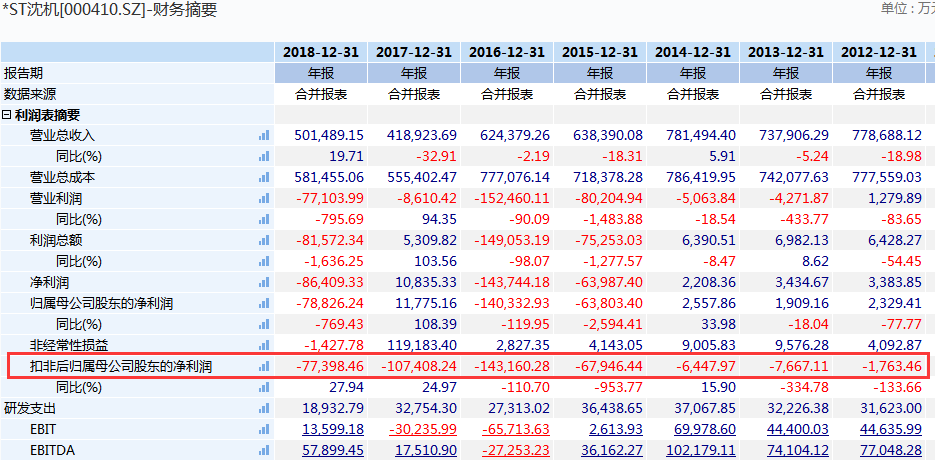Viewport: 935px width, 460px height.
Task: Open chart icon for 利润总额 row
Action: [x=264, y=240]
